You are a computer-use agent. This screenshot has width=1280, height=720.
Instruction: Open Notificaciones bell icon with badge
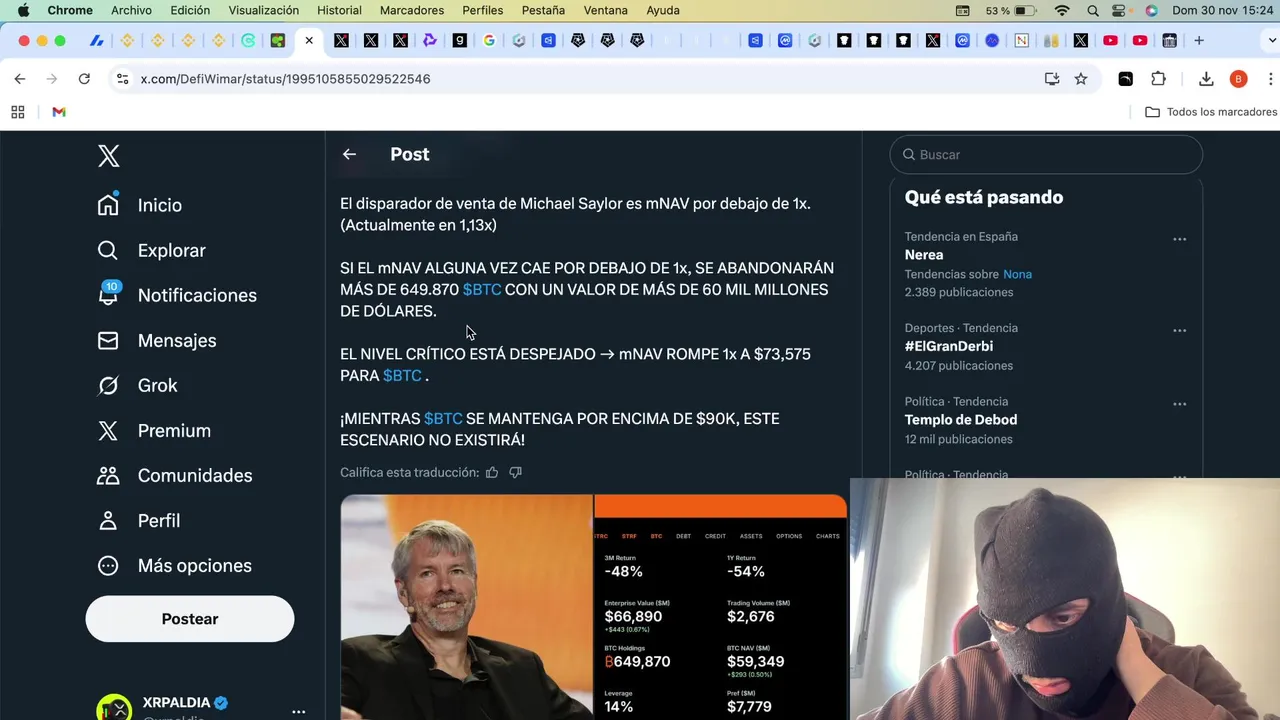(108, 294)
